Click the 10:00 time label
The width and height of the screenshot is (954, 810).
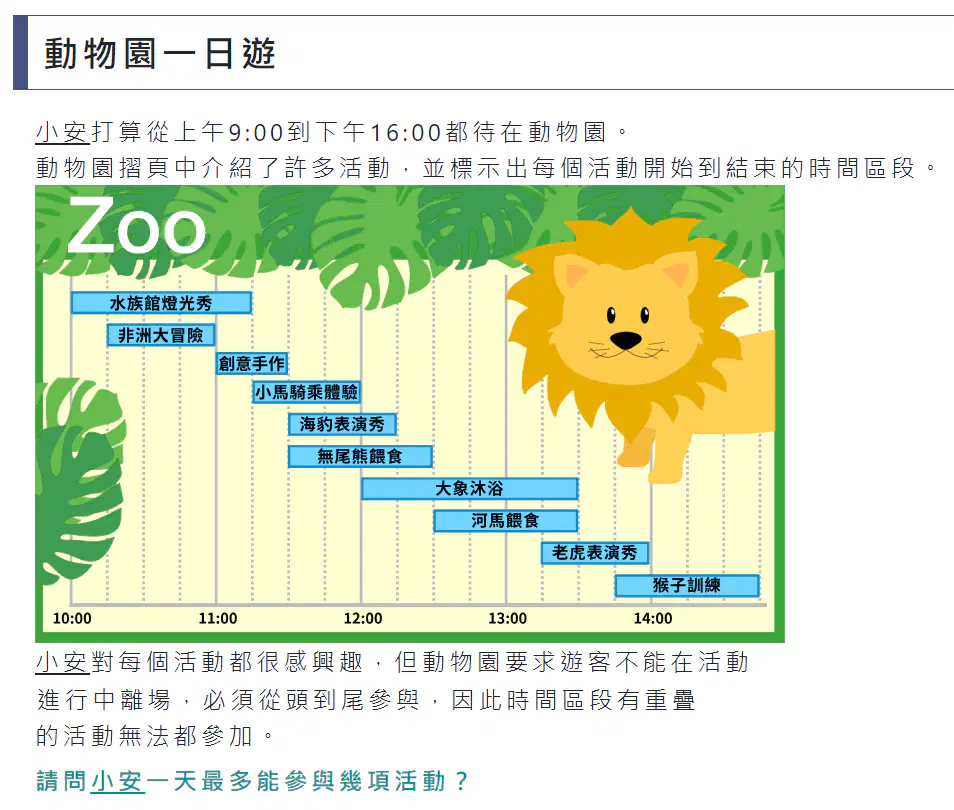72,619
